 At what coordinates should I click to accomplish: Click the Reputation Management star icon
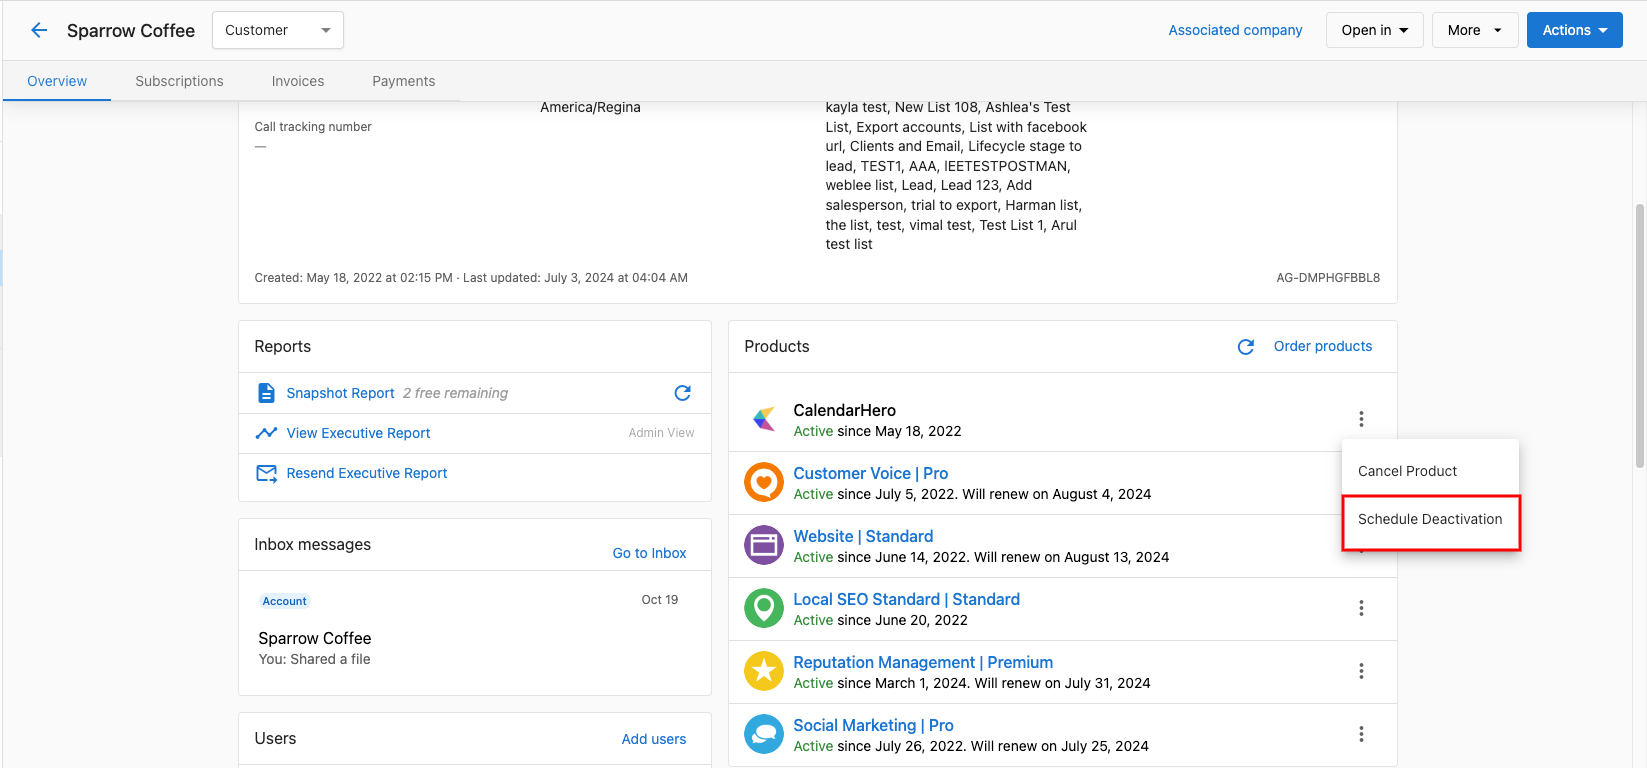764,671
